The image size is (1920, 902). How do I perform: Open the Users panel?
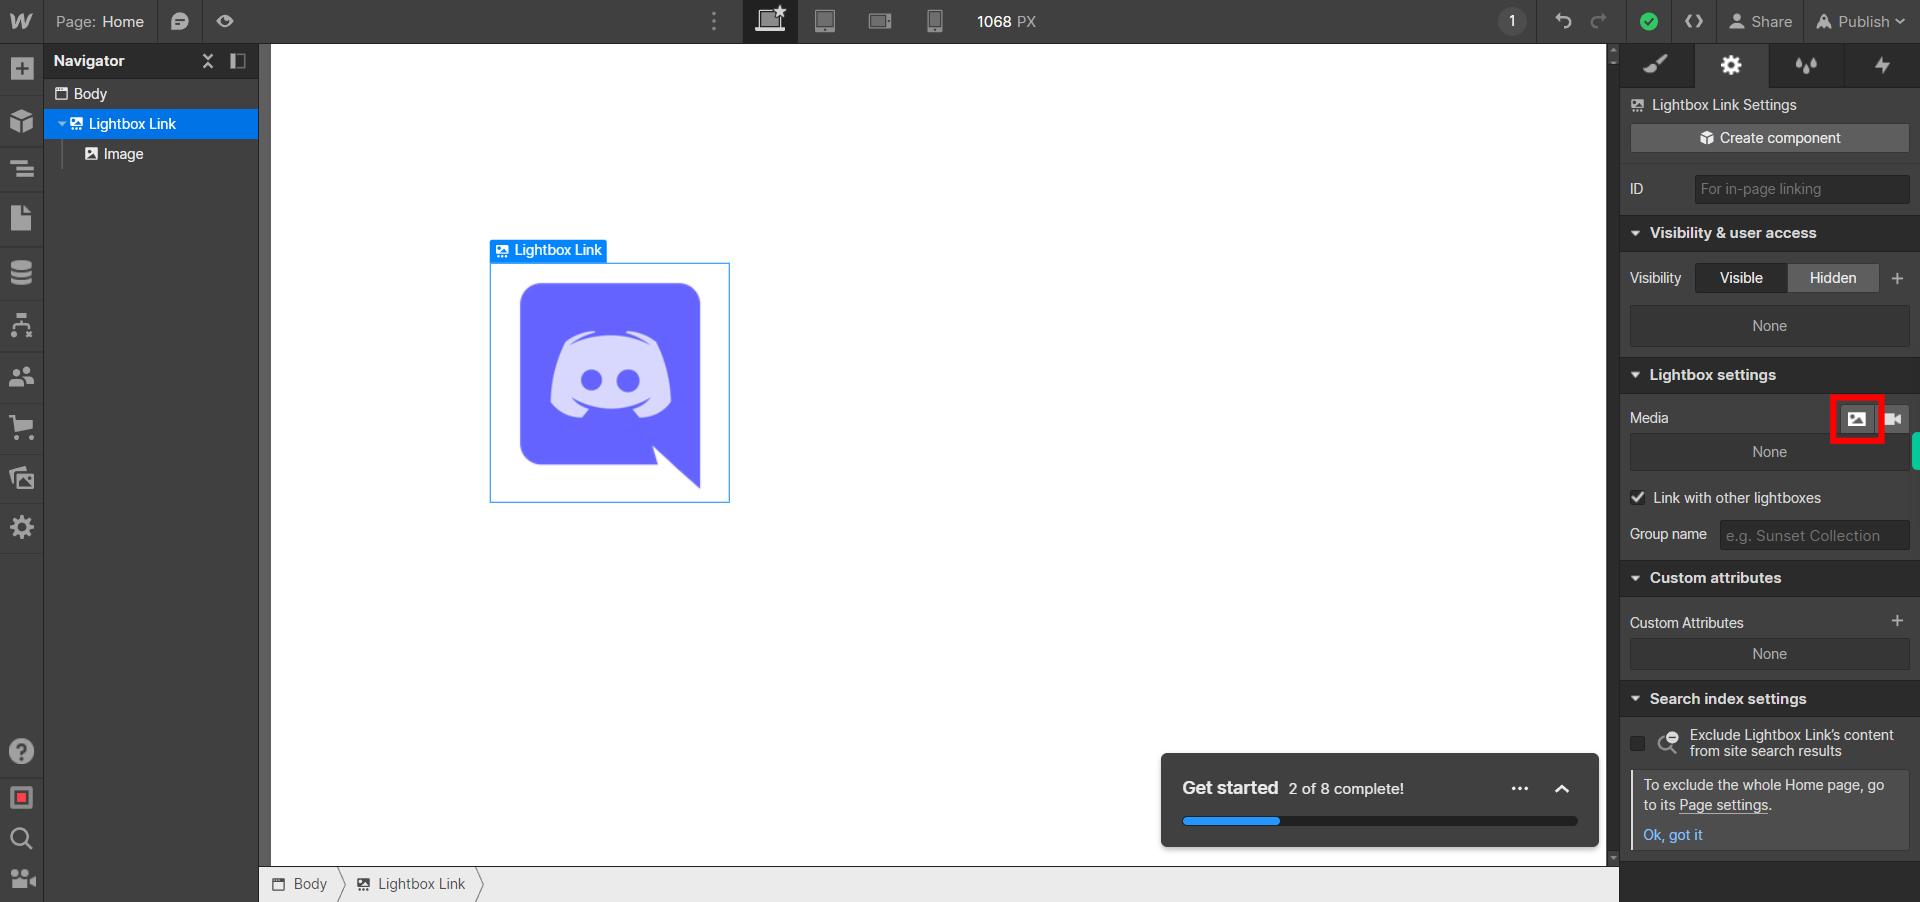pos(21,377)
